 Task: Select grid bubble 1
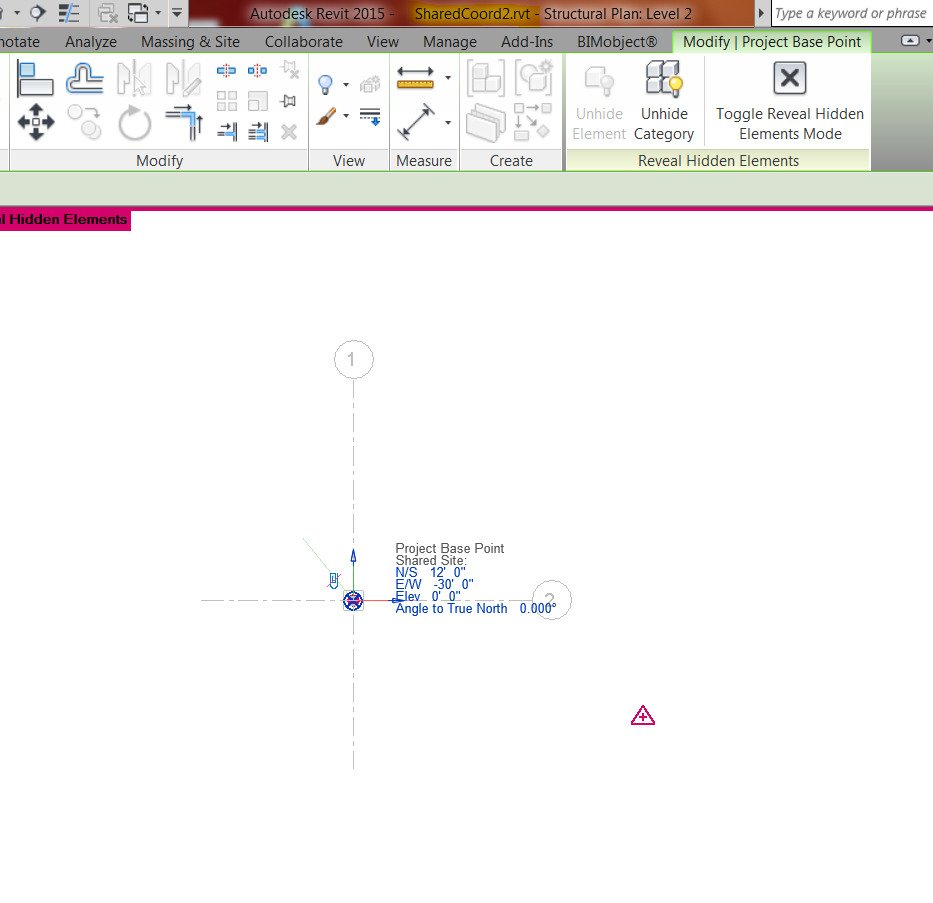353,359
